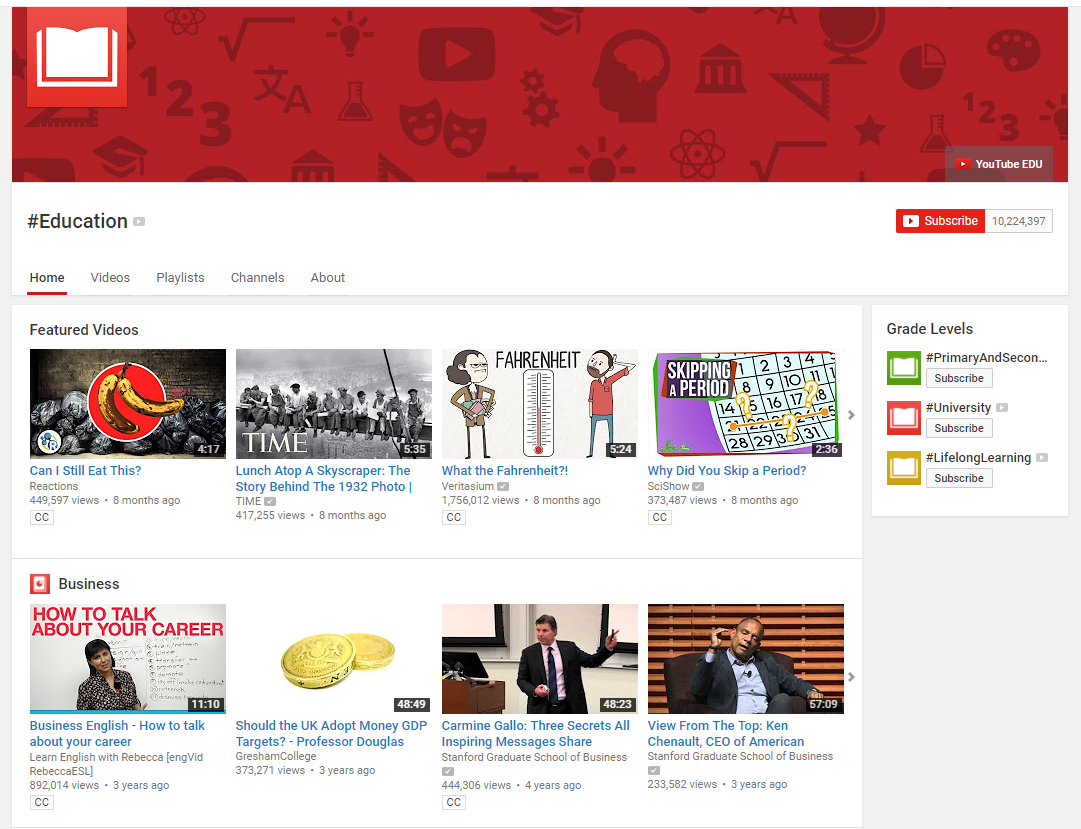This screenshot has height=829, width=1081.
Task: Click the red #University channel icon
Action: pyautogui.click(x=904, y=418)
